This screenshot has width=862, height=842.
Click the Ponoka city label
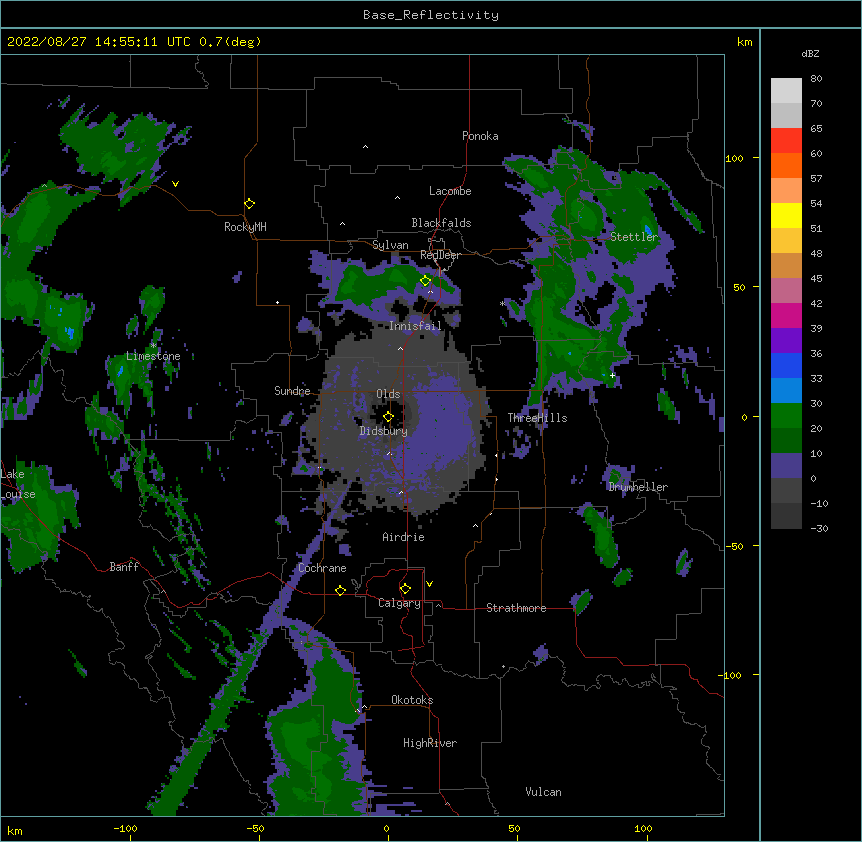480,136
